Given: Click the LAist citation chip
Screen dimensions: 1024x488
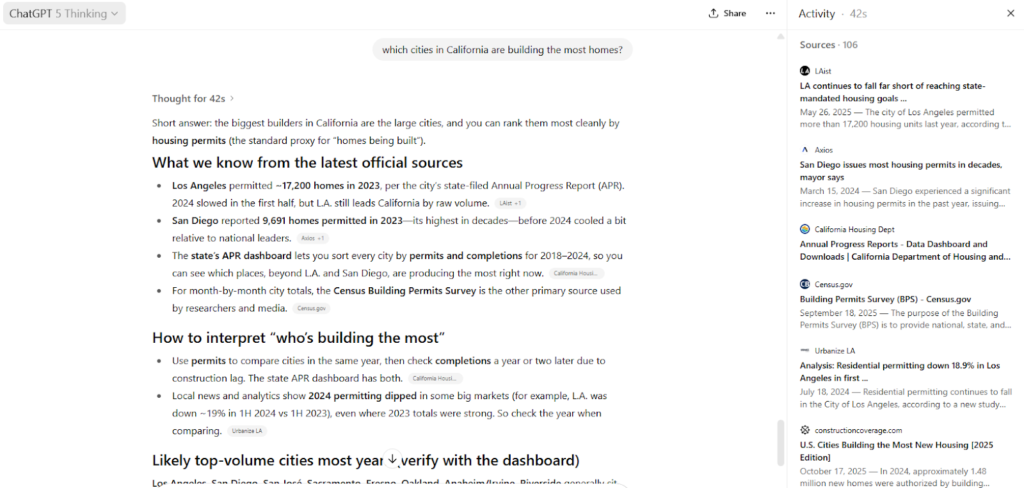Looking at the screenshot, I should [x=511, y=203].
